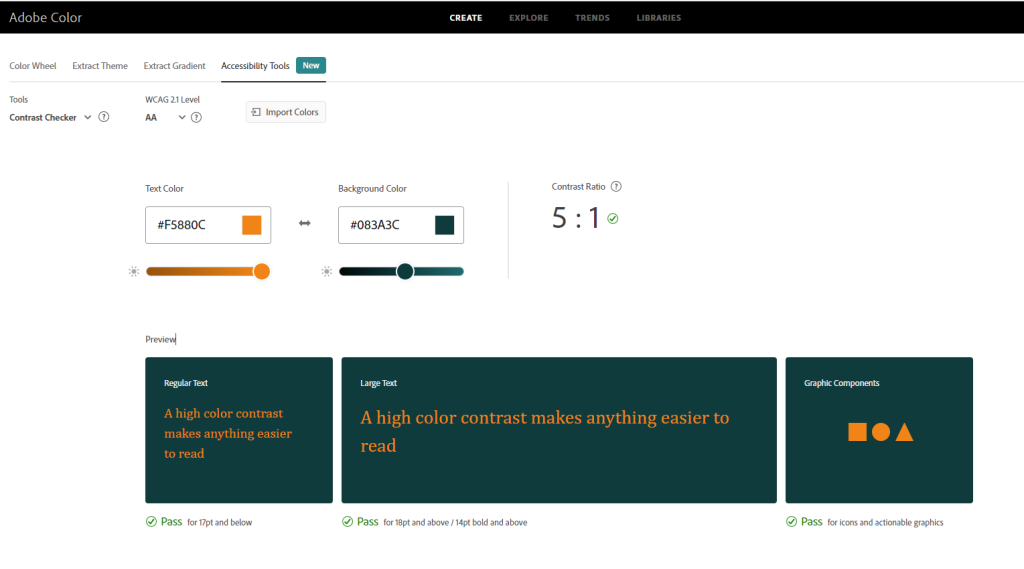Select the Extract Gradient tab
Image resolution: width=1024 pixels, height=569 pixels.
pyautogui.click(x=174, y=66)
